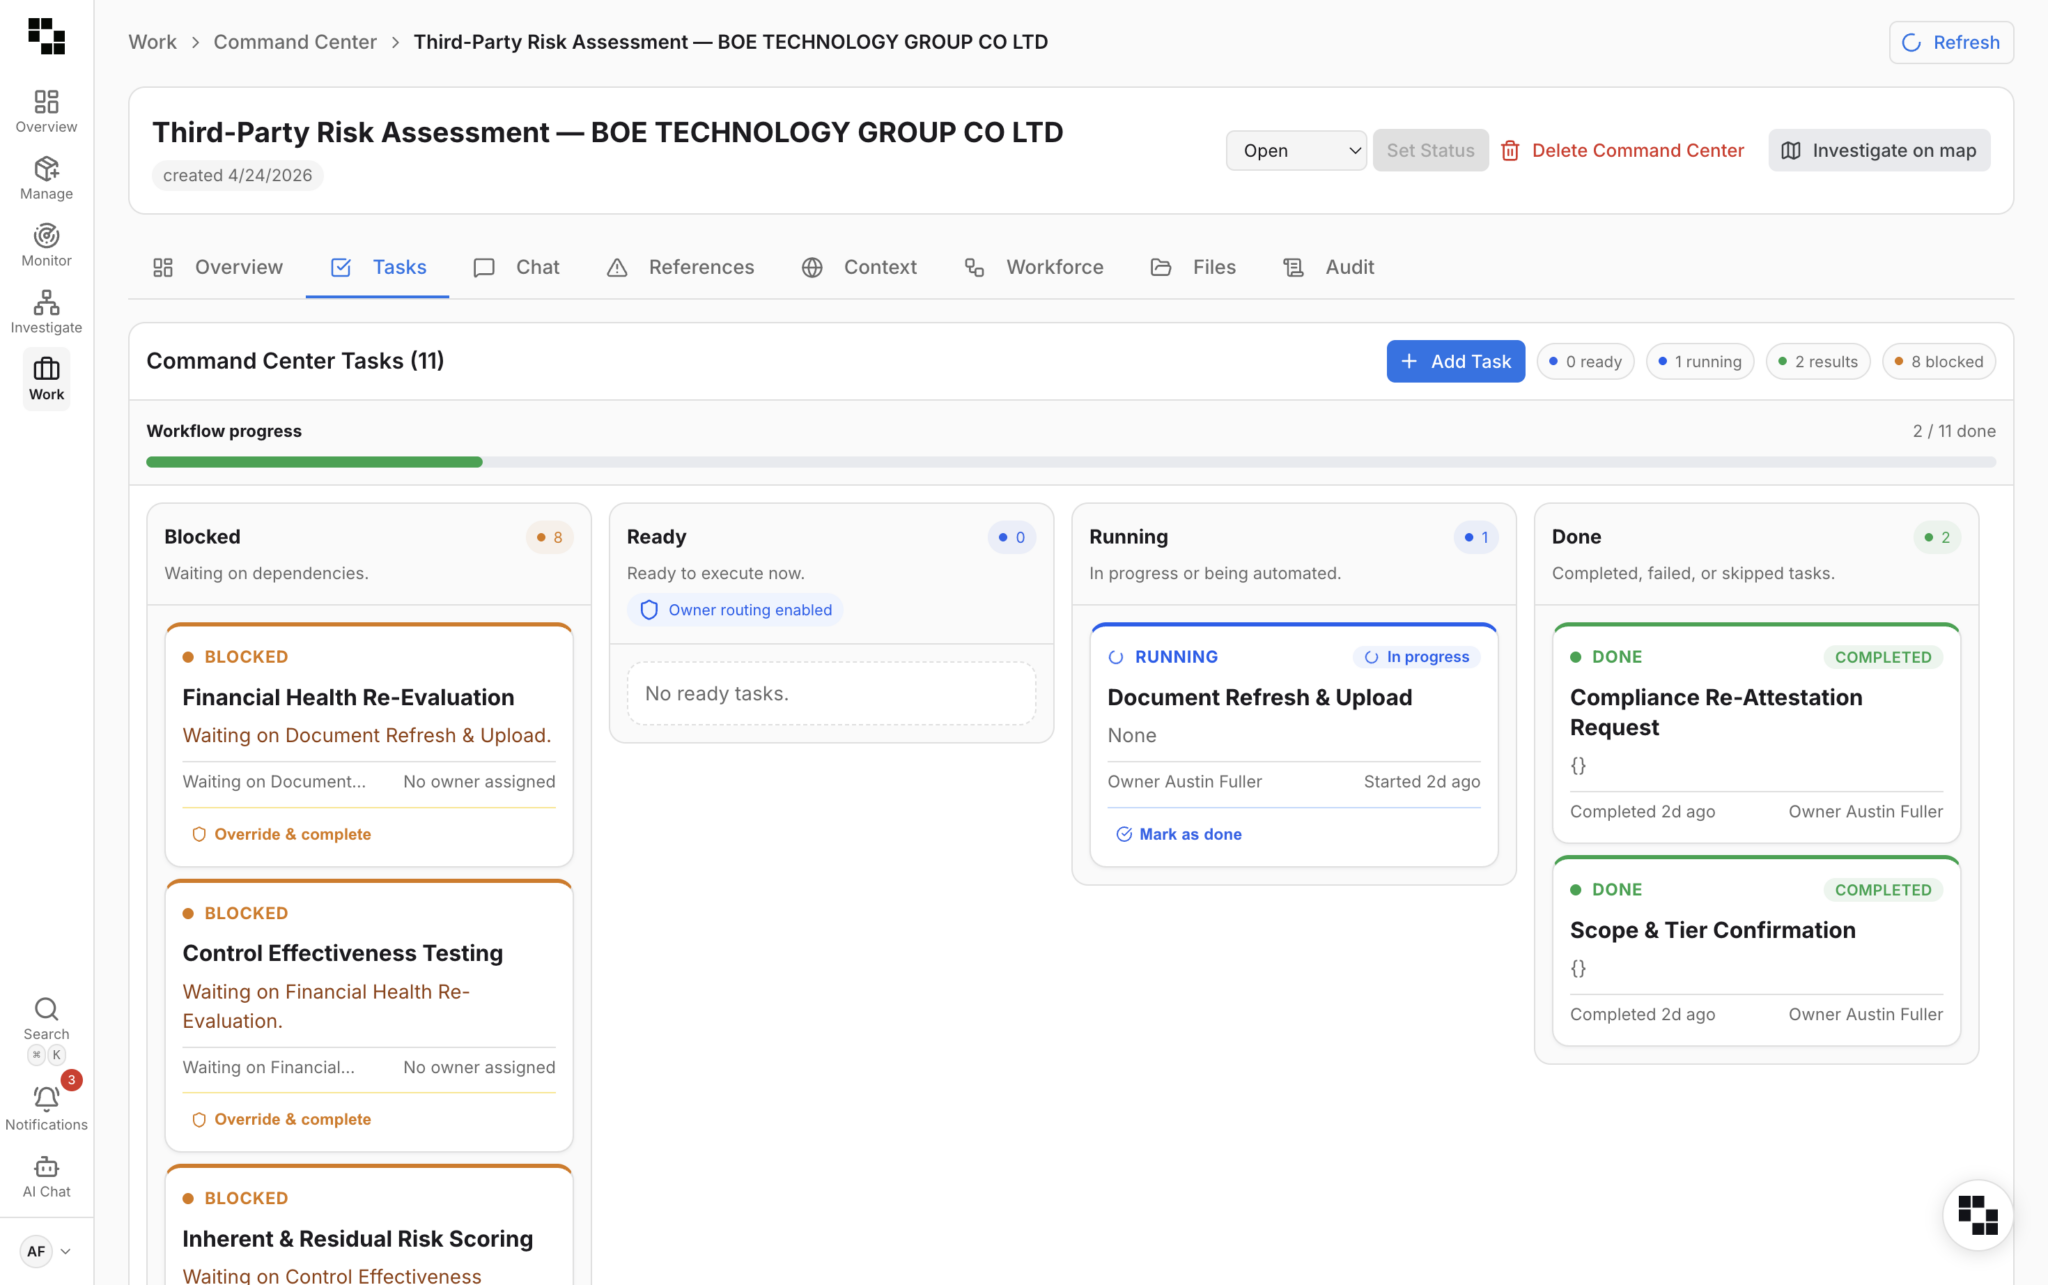The image size is (2048, 1285).
Task: Expand the user account menu chevron
Action: (x=66, y=1251)
